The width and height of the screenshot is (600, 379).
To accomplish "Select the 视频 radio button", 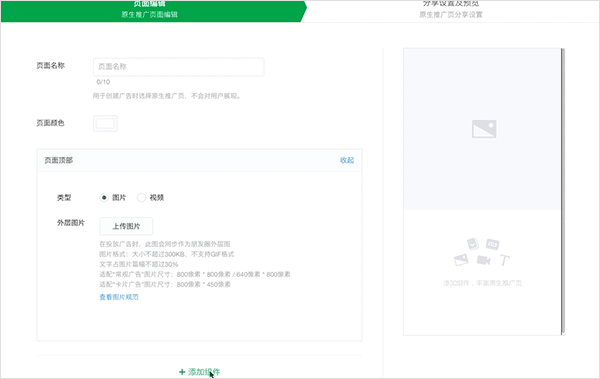I will point(141,198).
